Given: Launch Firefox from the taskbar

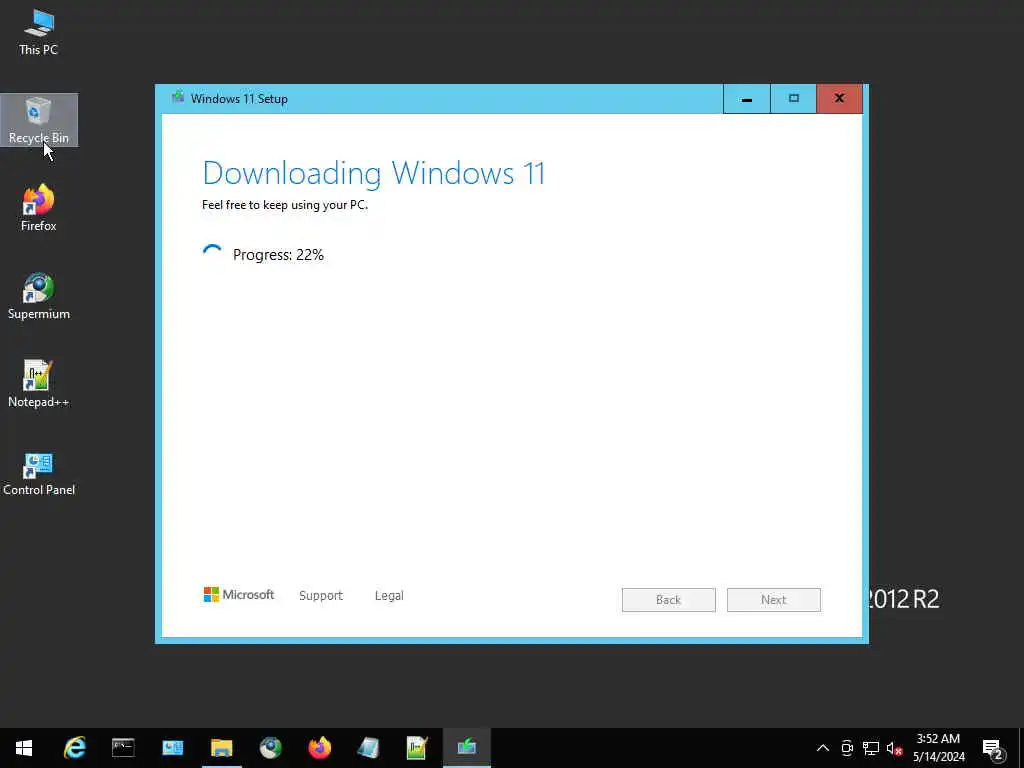Looking at the screenshot, I should click(x=319, y=748).
